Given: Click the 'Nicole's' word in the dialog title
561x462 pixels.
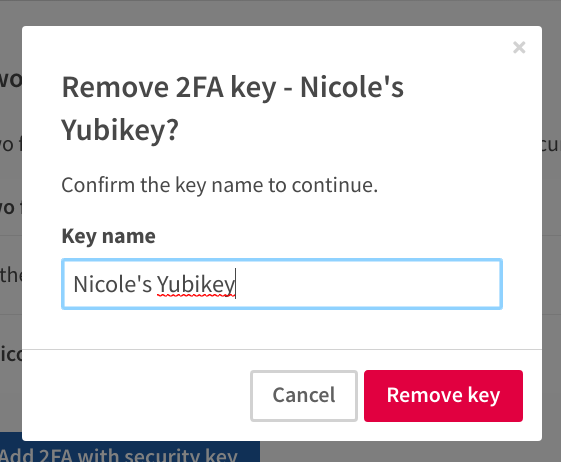Looking at the screenshot, I should point(352,88).
